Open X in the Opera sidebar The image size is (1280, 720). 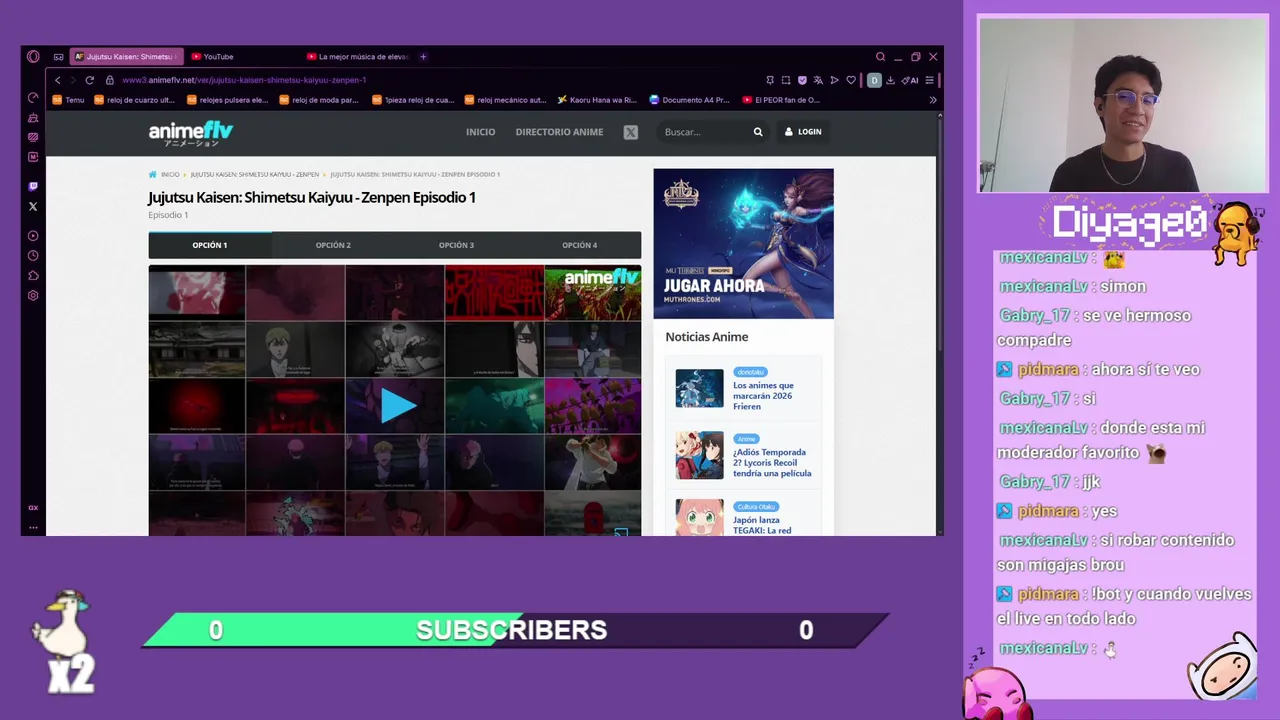coord(33,206)
